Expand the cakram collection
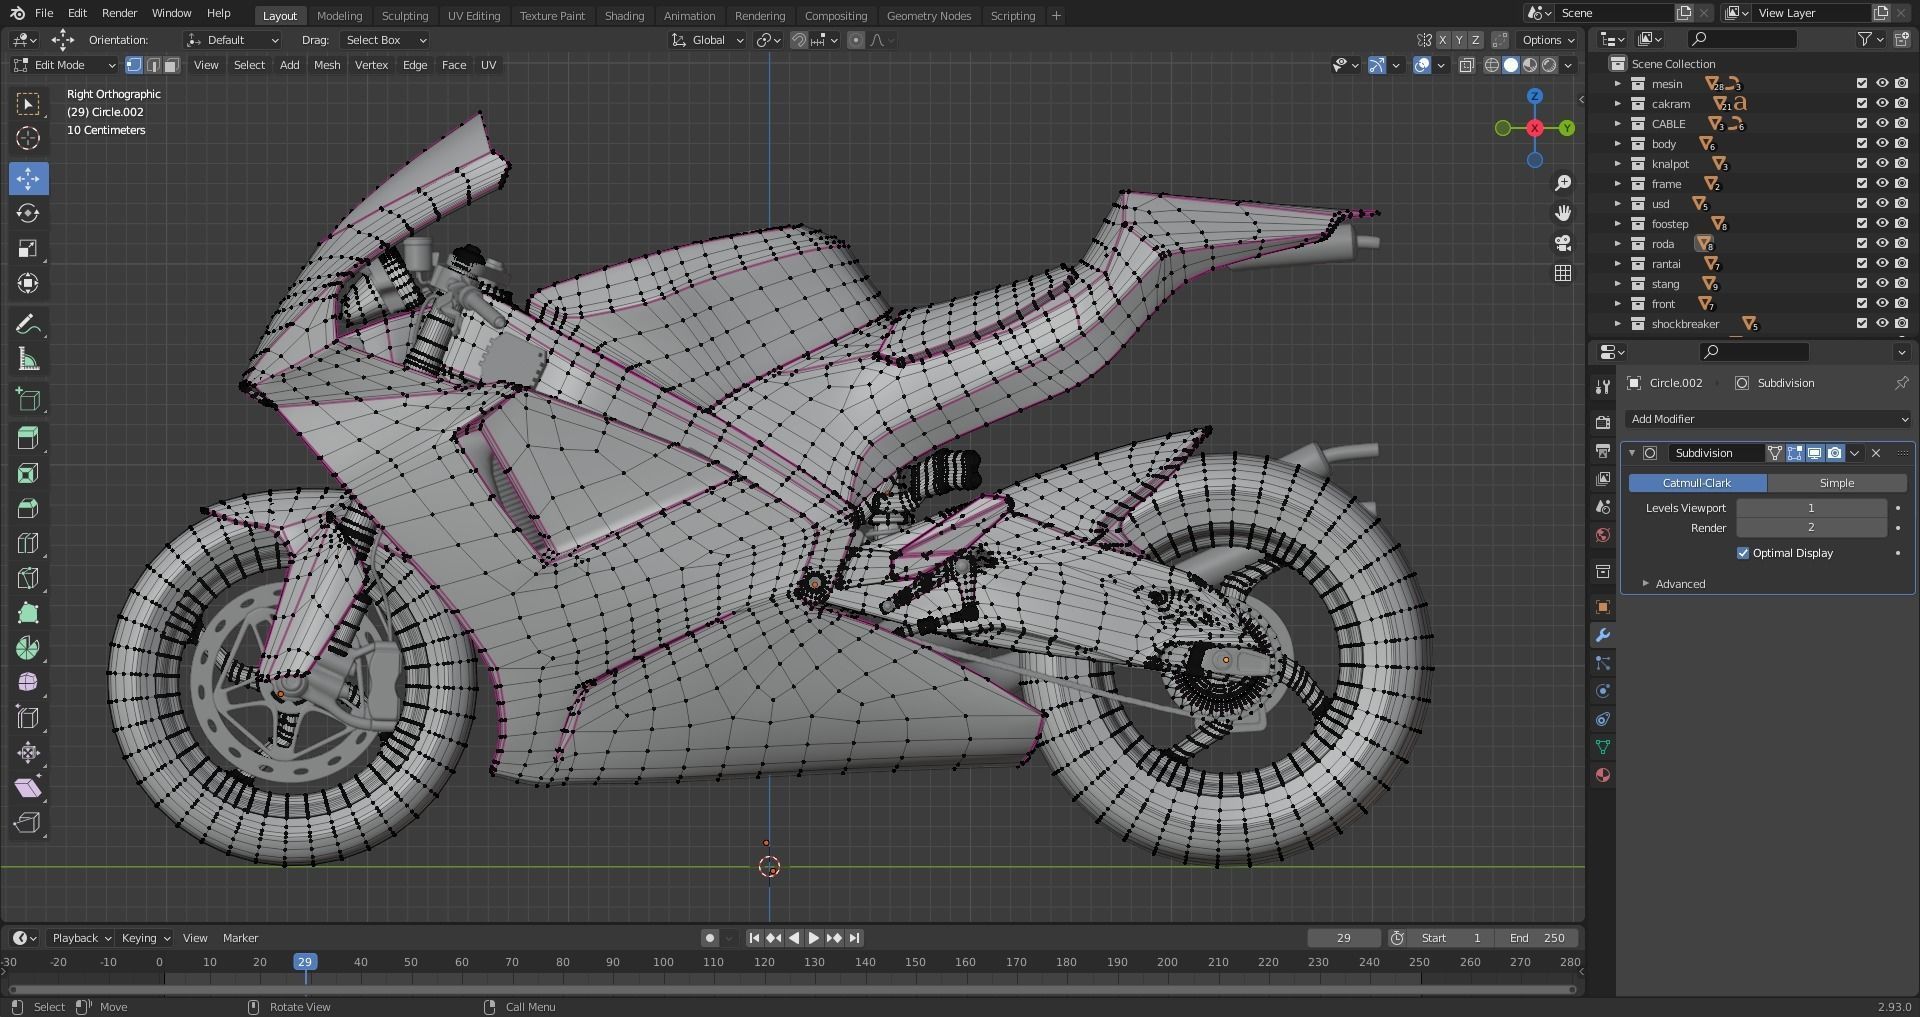 (1618, 104)
